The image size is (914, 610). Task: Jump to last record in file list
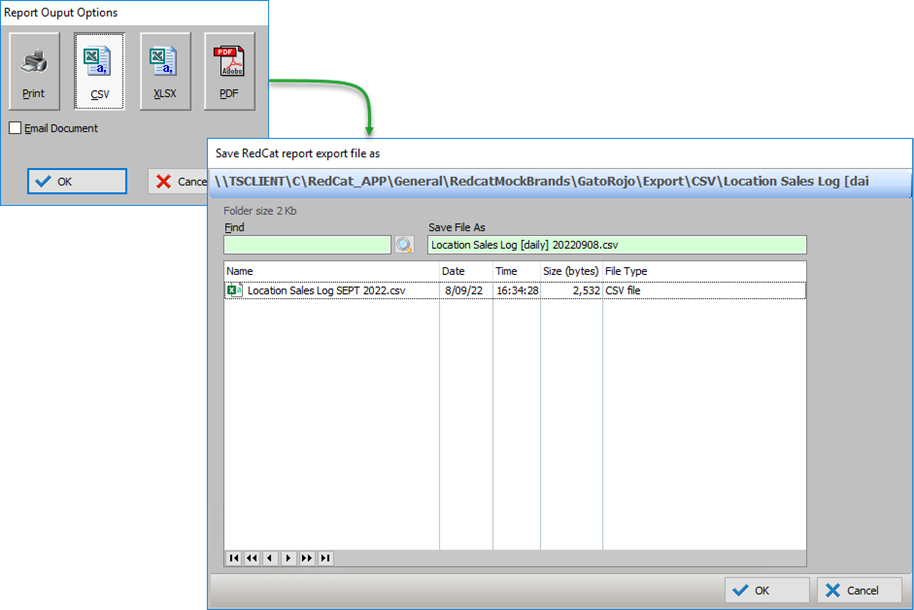[325, 558]
